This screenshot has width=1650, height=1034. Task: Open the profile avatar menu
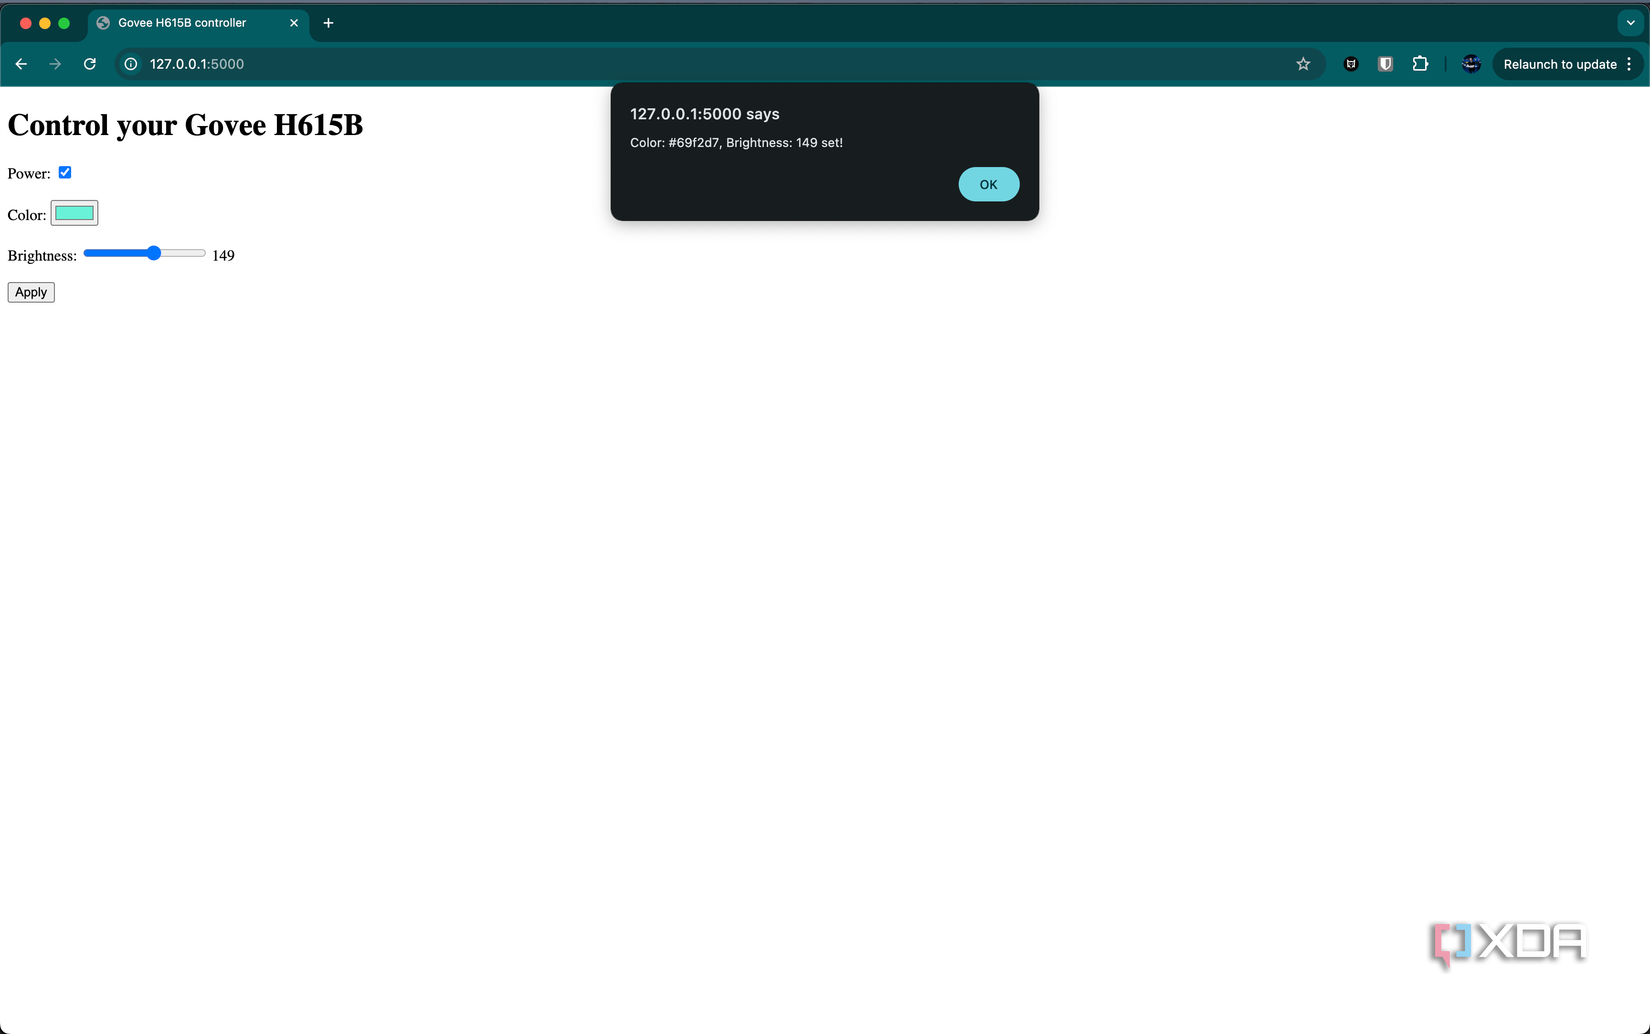point(1471,64)
